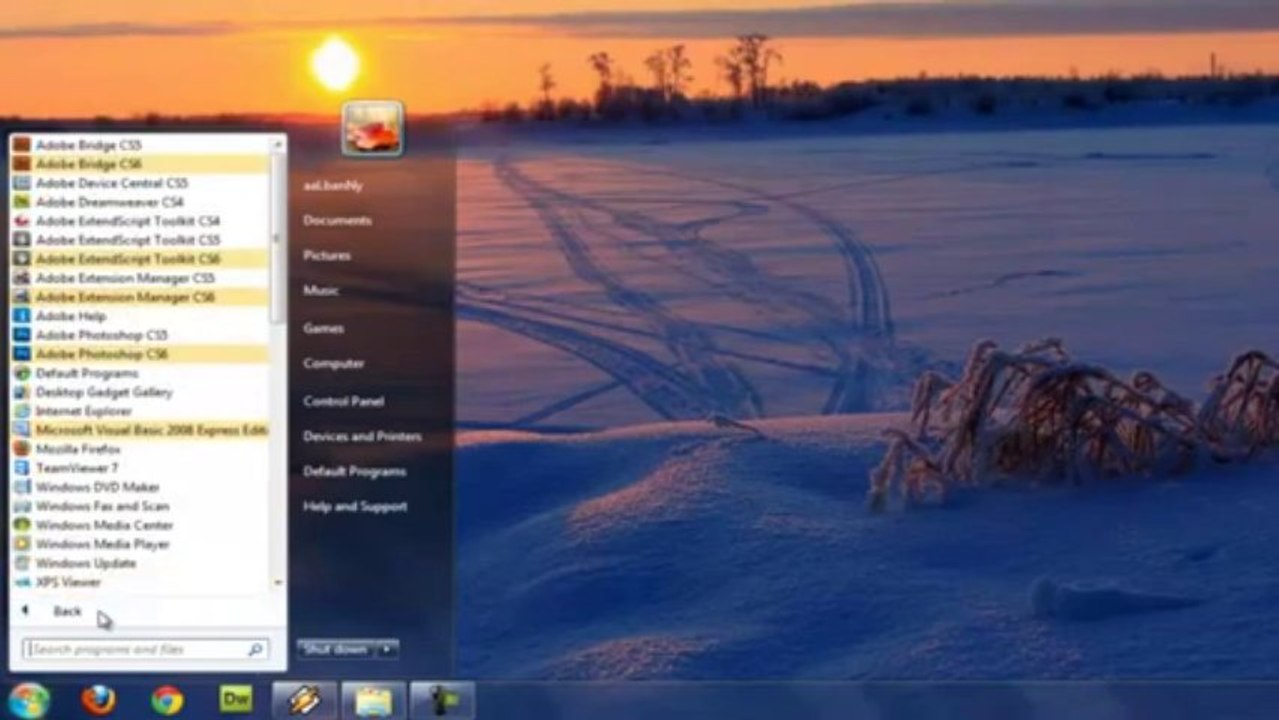Image resolution: width=1279 pixels, height=720 pixels.
Task: Expand the arrow next to Shut down
Action: (387, 649)
